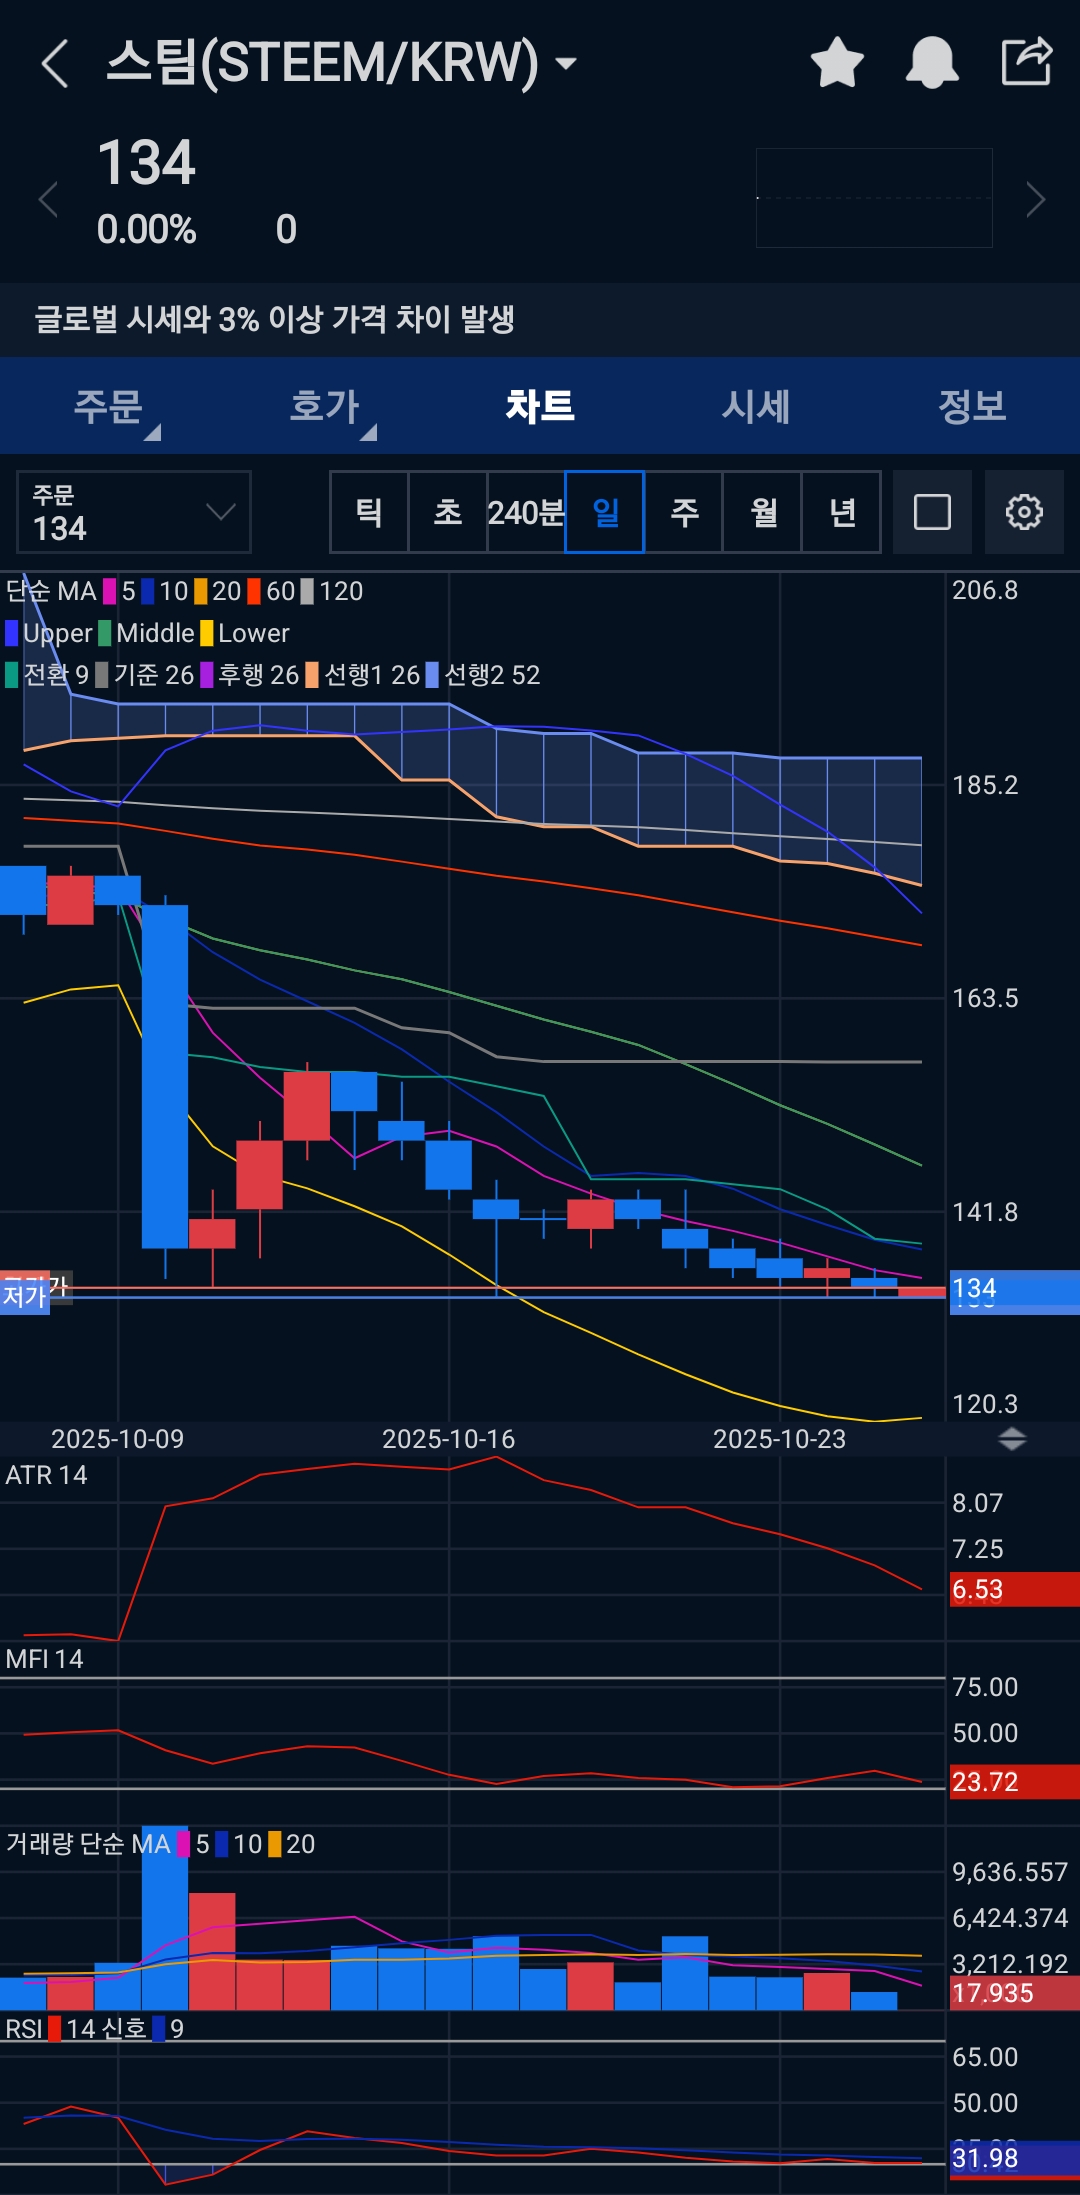Tap the global price difference warning banner
The image size is (1080, 2195).
point(540,320)
